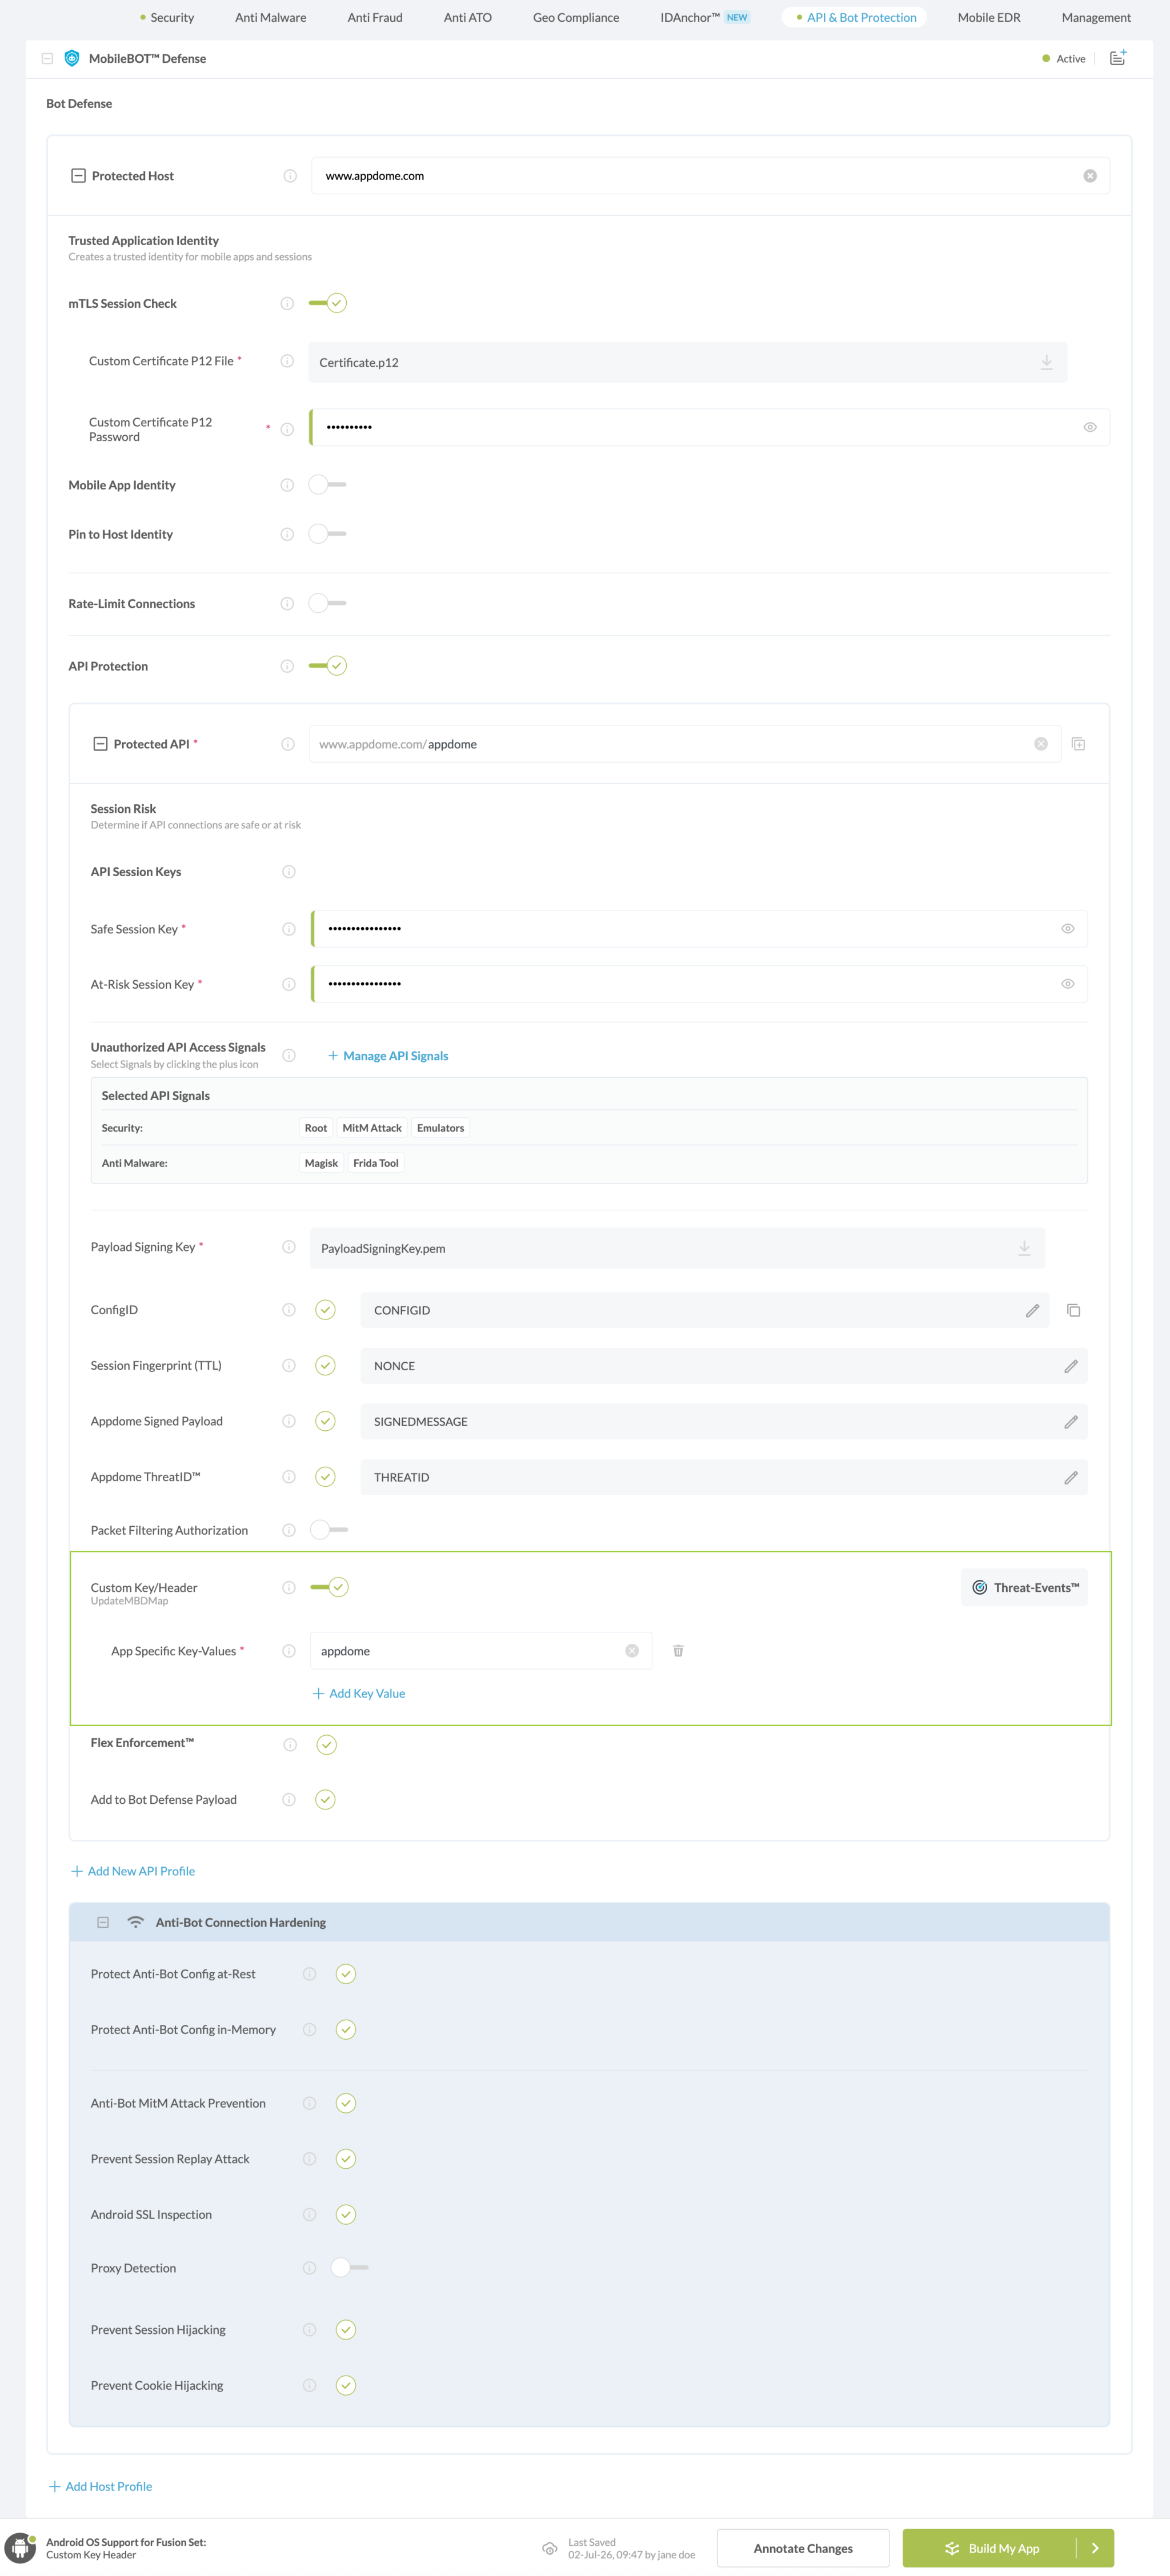Edit the CONFIGID header name
Image resolution: width=1170 pixels, height=2576 pixels.
1032,1310
